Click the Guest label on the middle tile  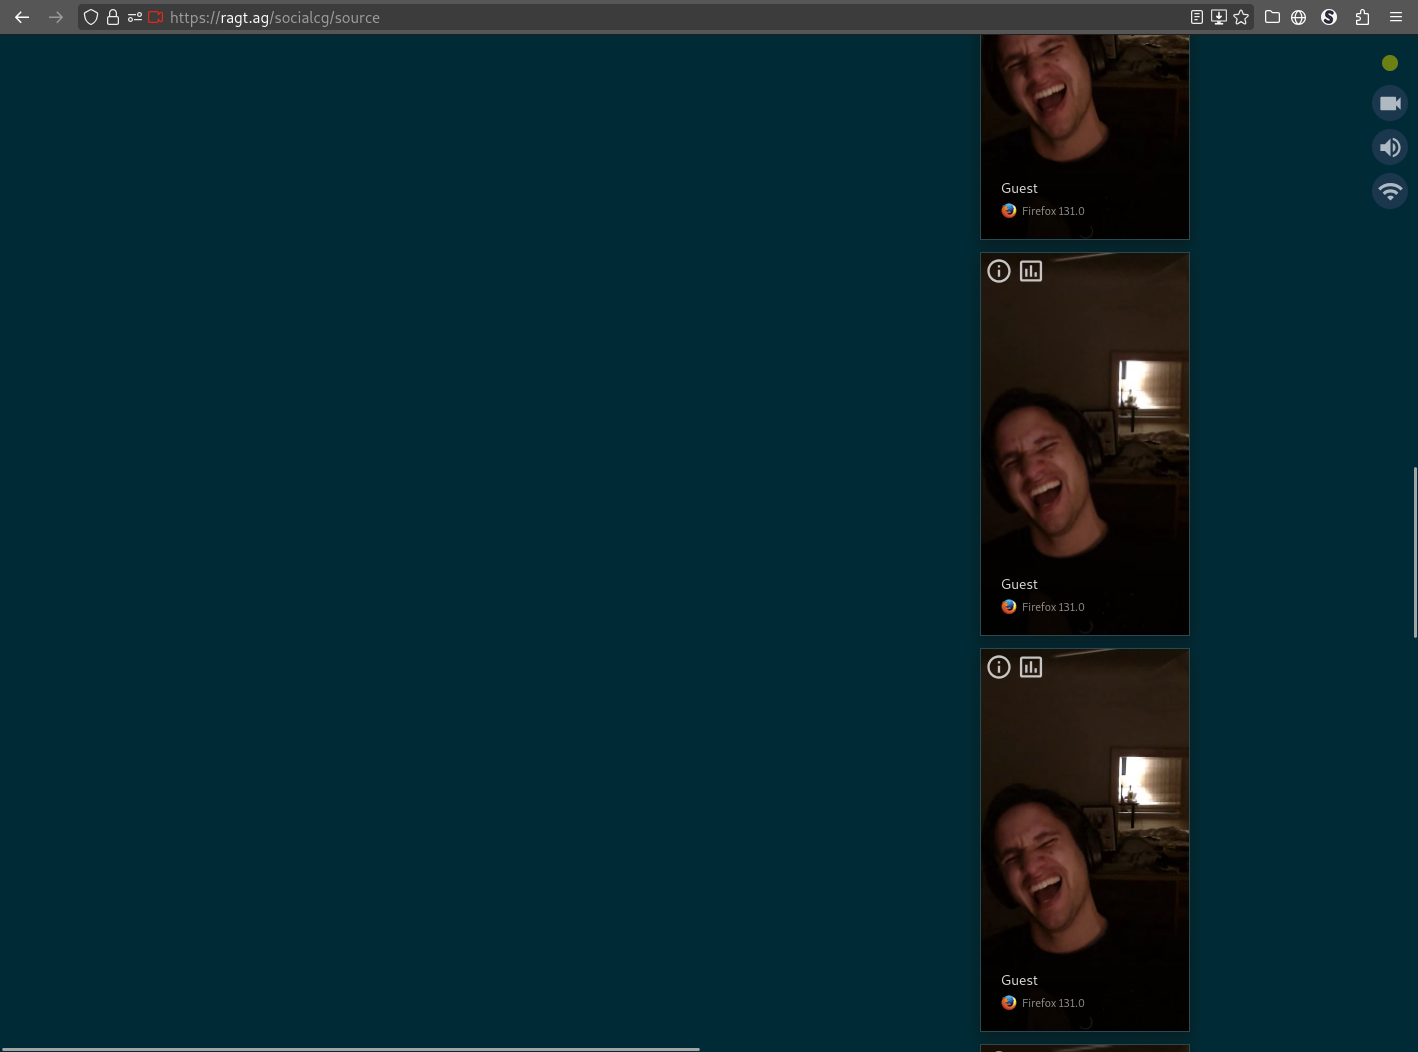click(1019, 584)
